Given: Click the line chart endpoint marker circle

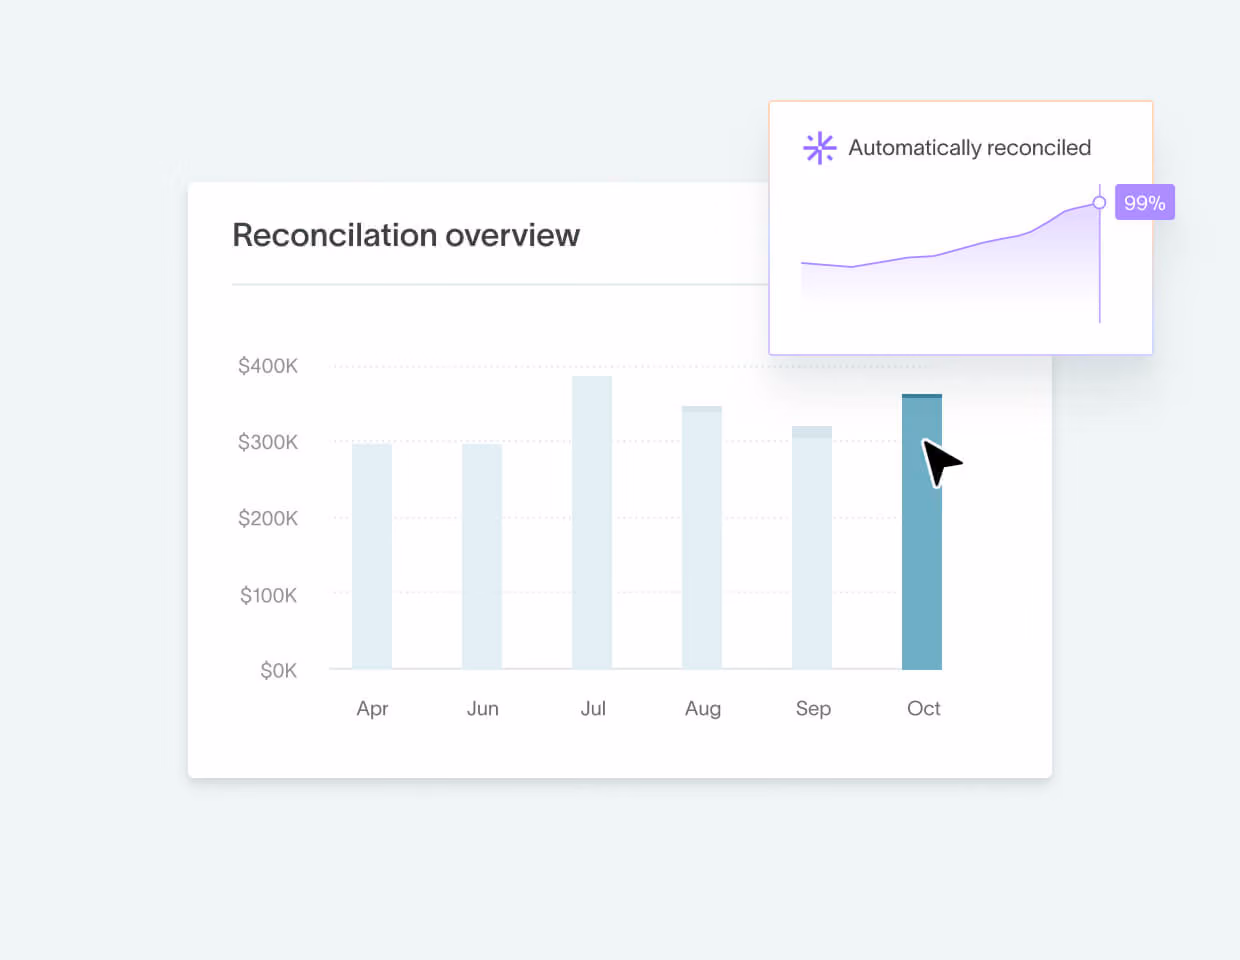Looking at the screenshot, I should [1099, 202].
